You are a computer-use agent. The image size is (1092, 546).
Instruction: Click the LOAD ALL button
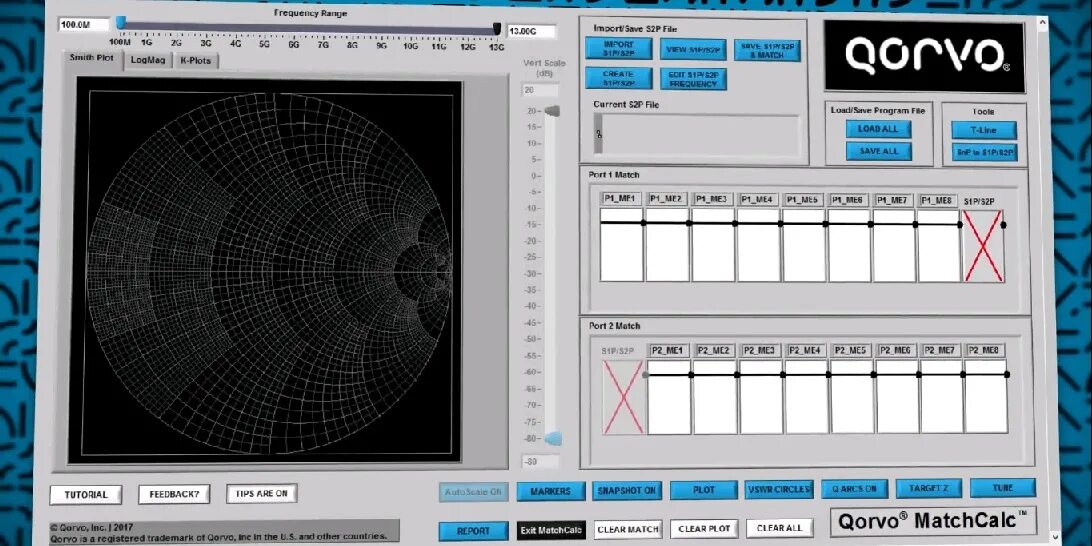[x=878, y=129]
